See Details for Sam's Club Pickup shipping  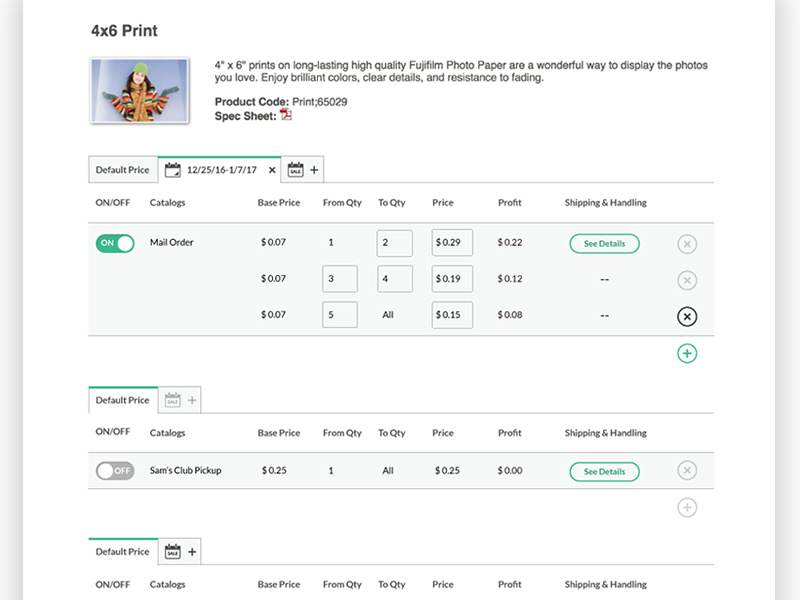click(604, 471)
